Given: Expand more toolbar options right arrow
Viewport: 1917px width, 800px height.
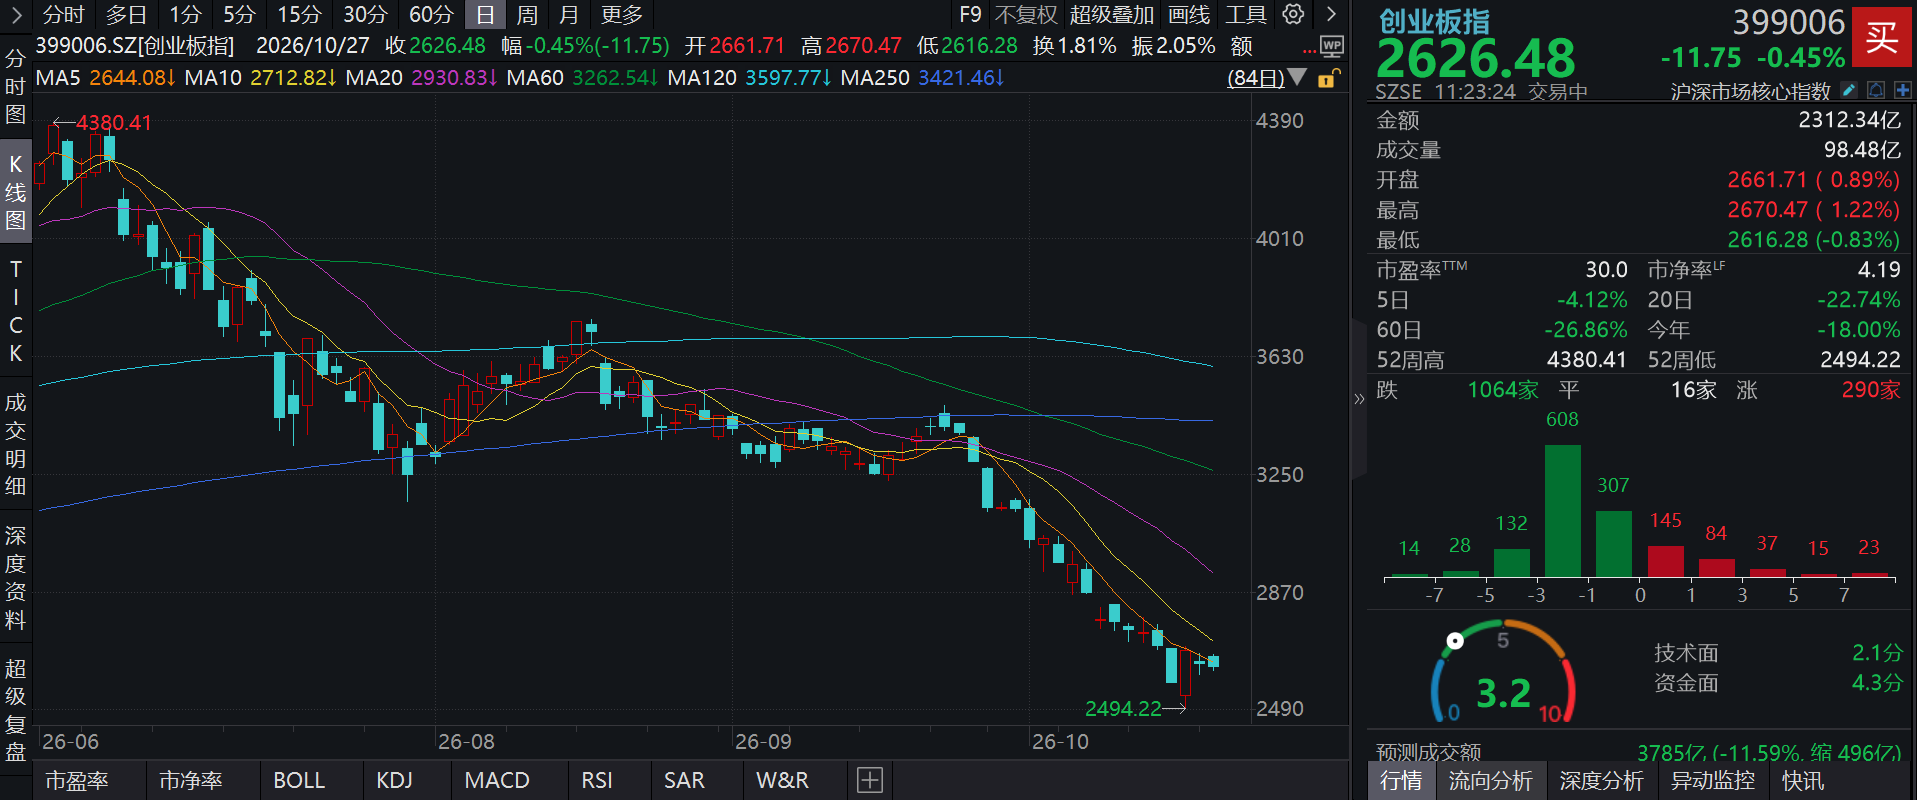Looking at the screenshot, I should pos(1331,14).
